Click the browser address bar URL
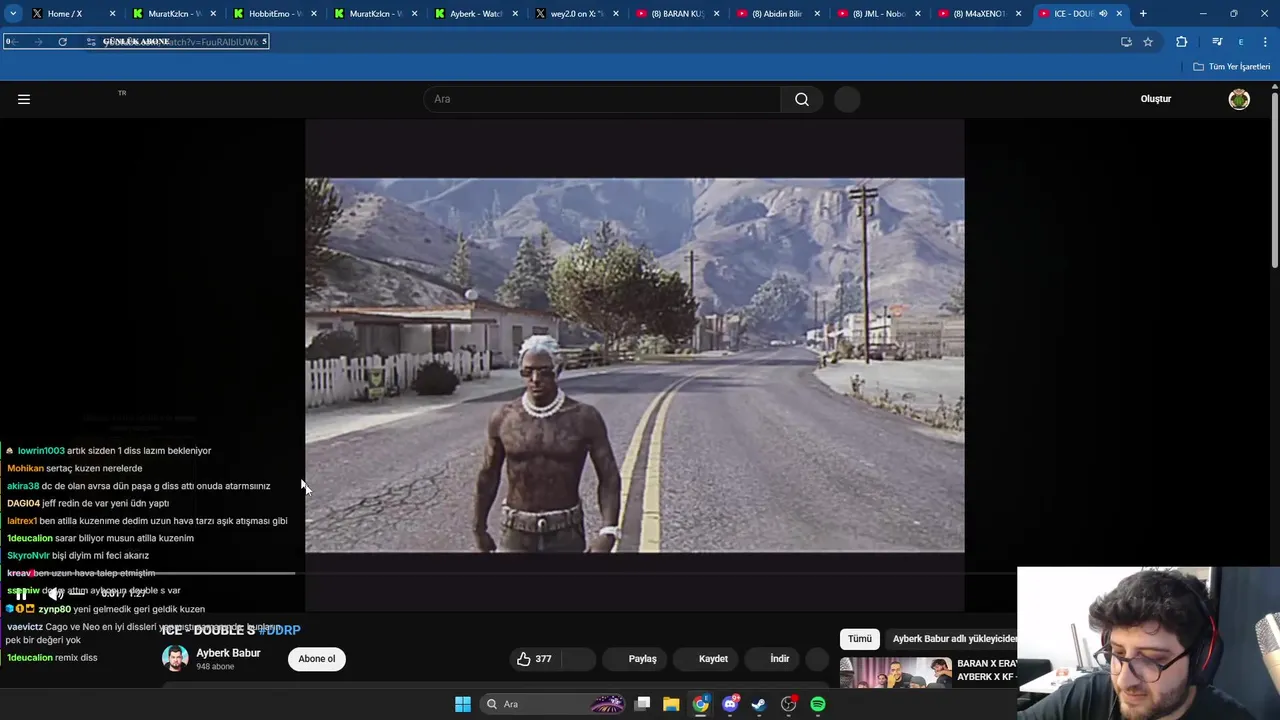 [180, 42]
